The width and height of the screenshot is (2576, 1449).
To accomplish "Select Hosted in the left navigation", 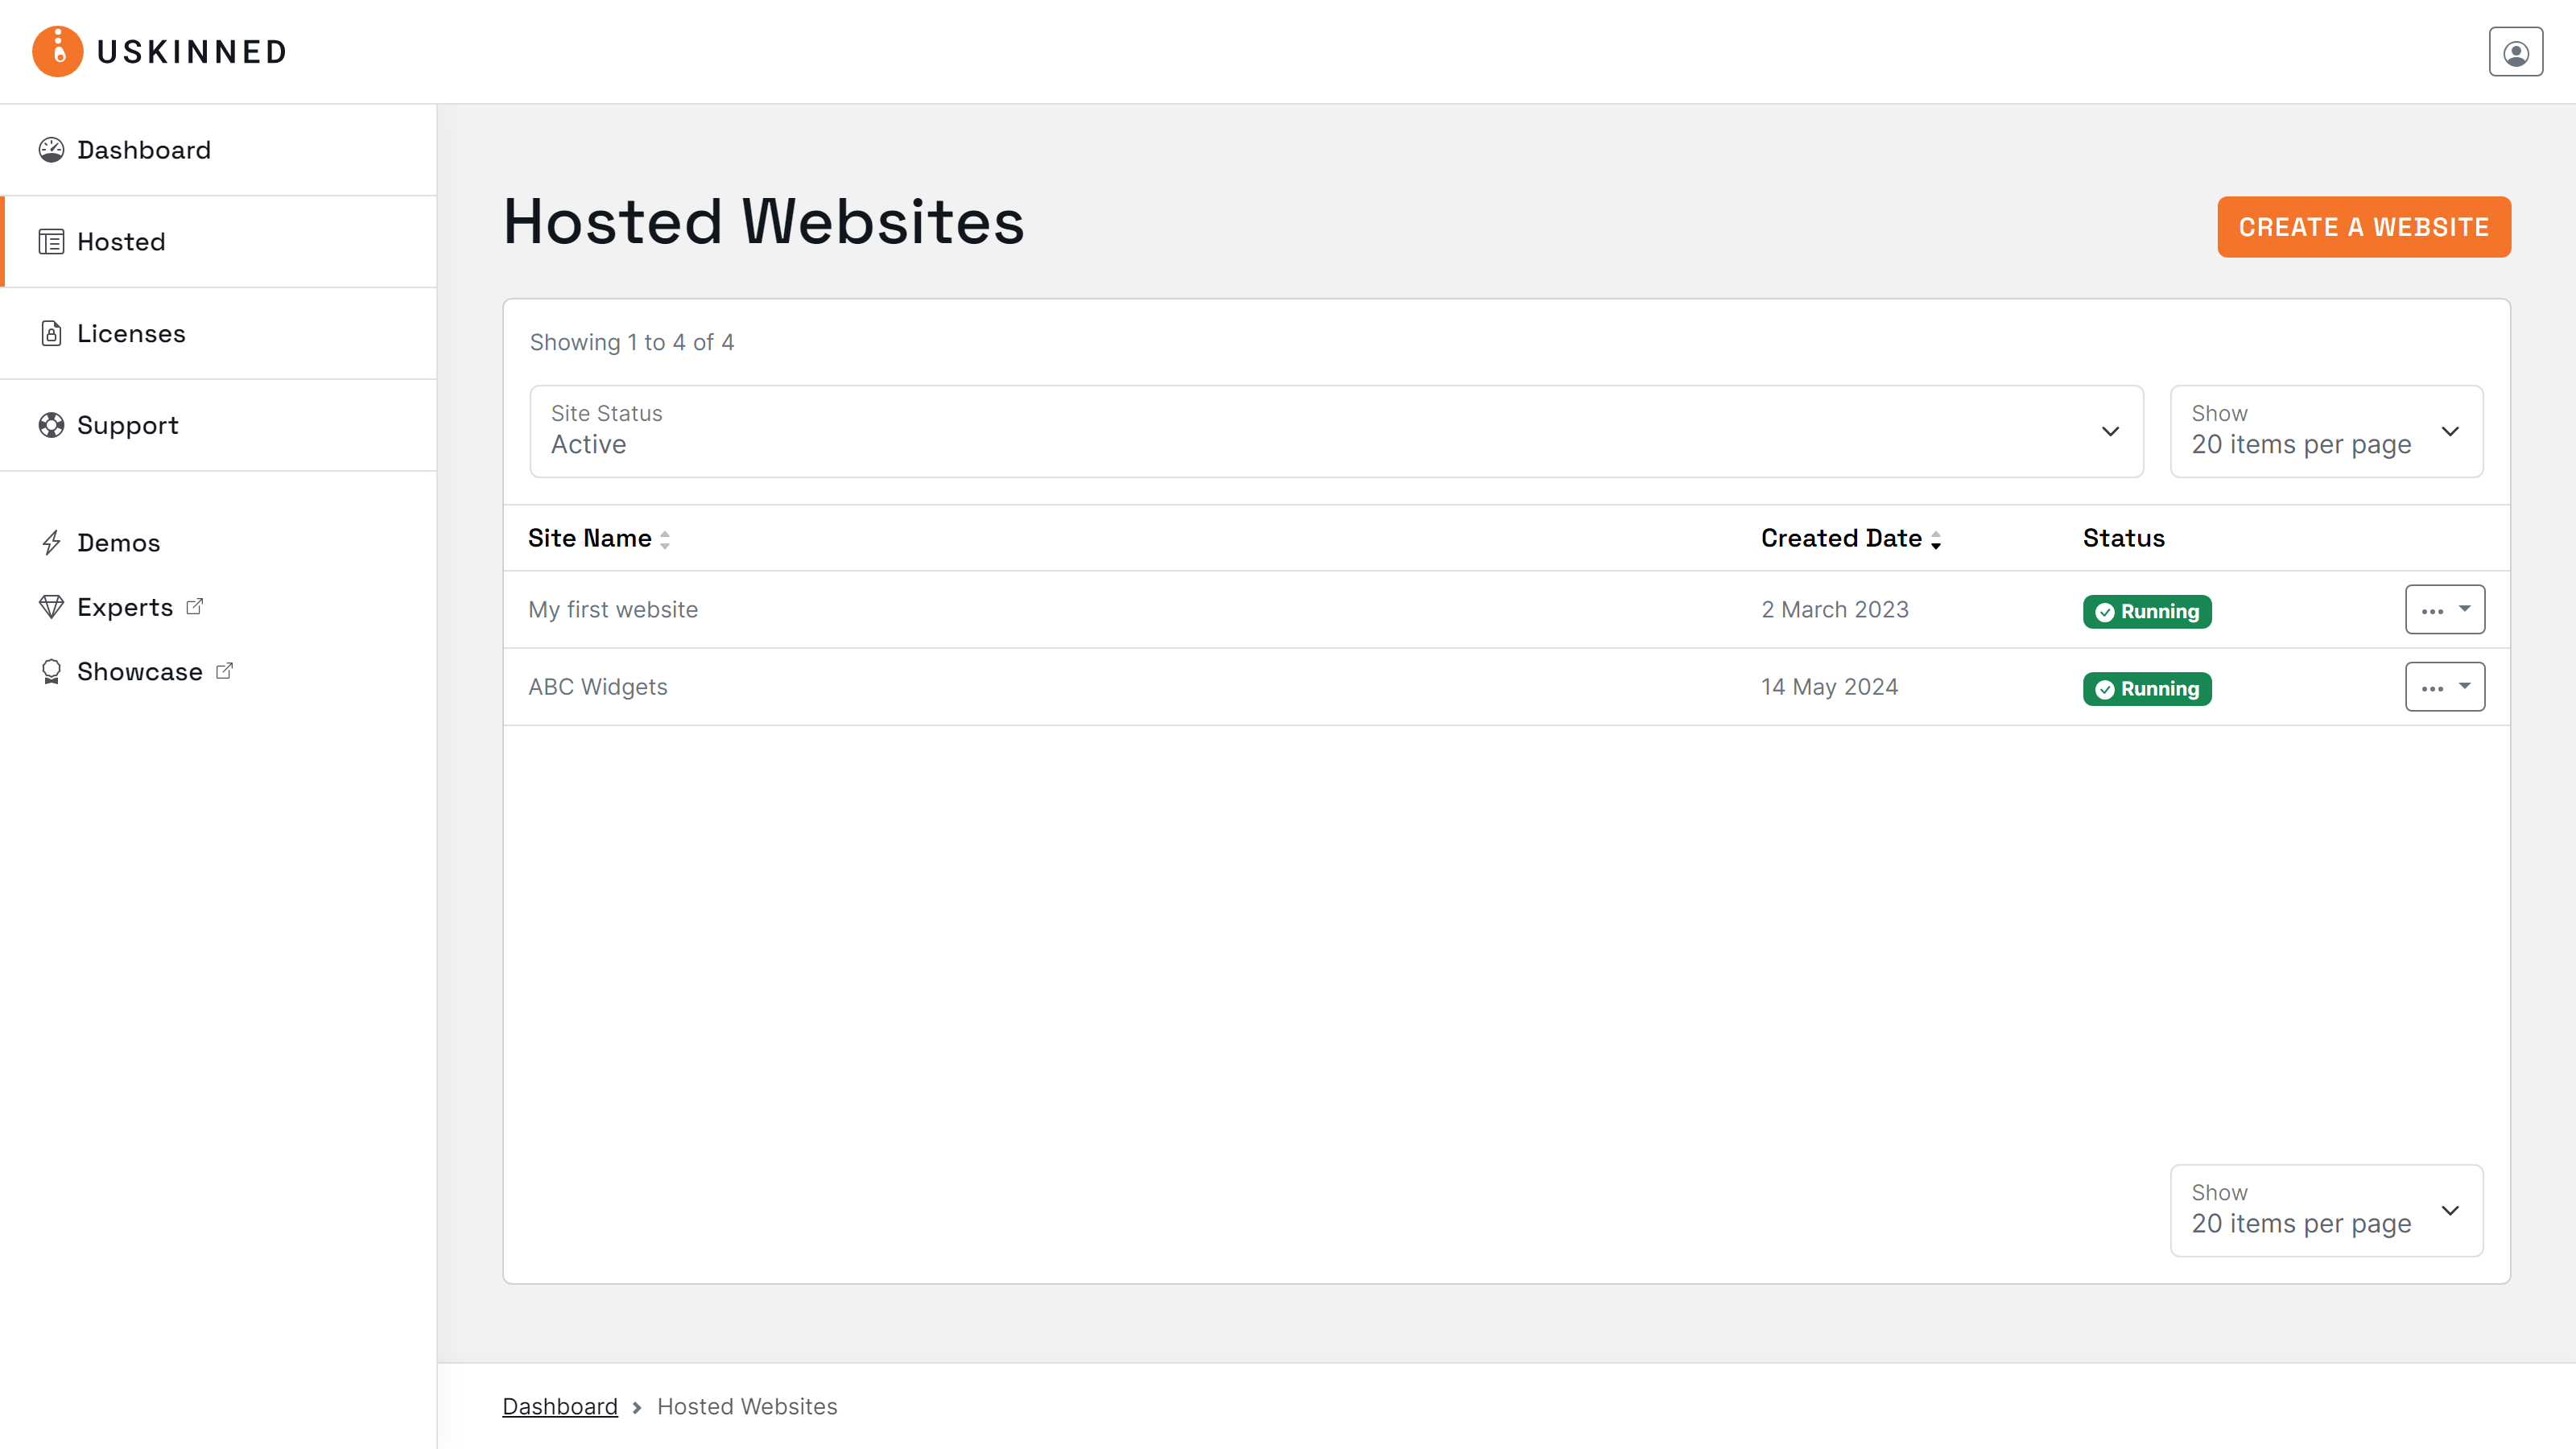I will [120, 241].
